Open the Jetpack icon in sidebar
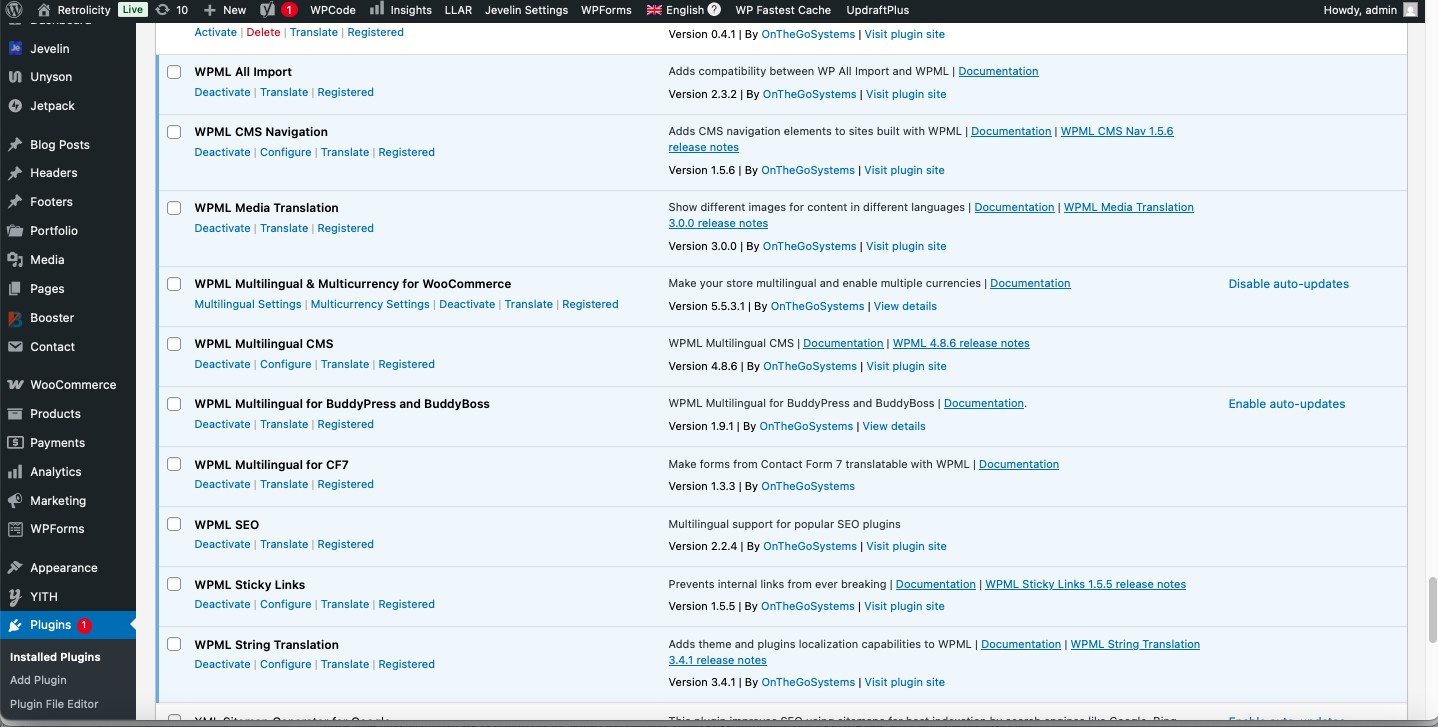Image resolution: width=1438 pixels, height=727 pixels. tap(15, 106)
